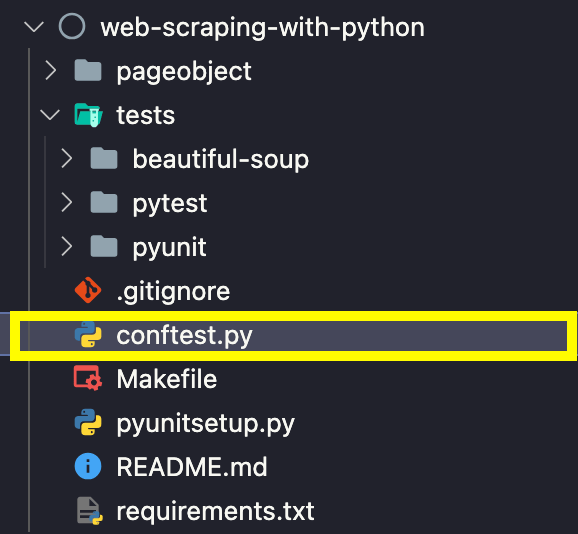The image size is (578, 534).
Task: Open the requirements.txt file
Action: (215, 511)
